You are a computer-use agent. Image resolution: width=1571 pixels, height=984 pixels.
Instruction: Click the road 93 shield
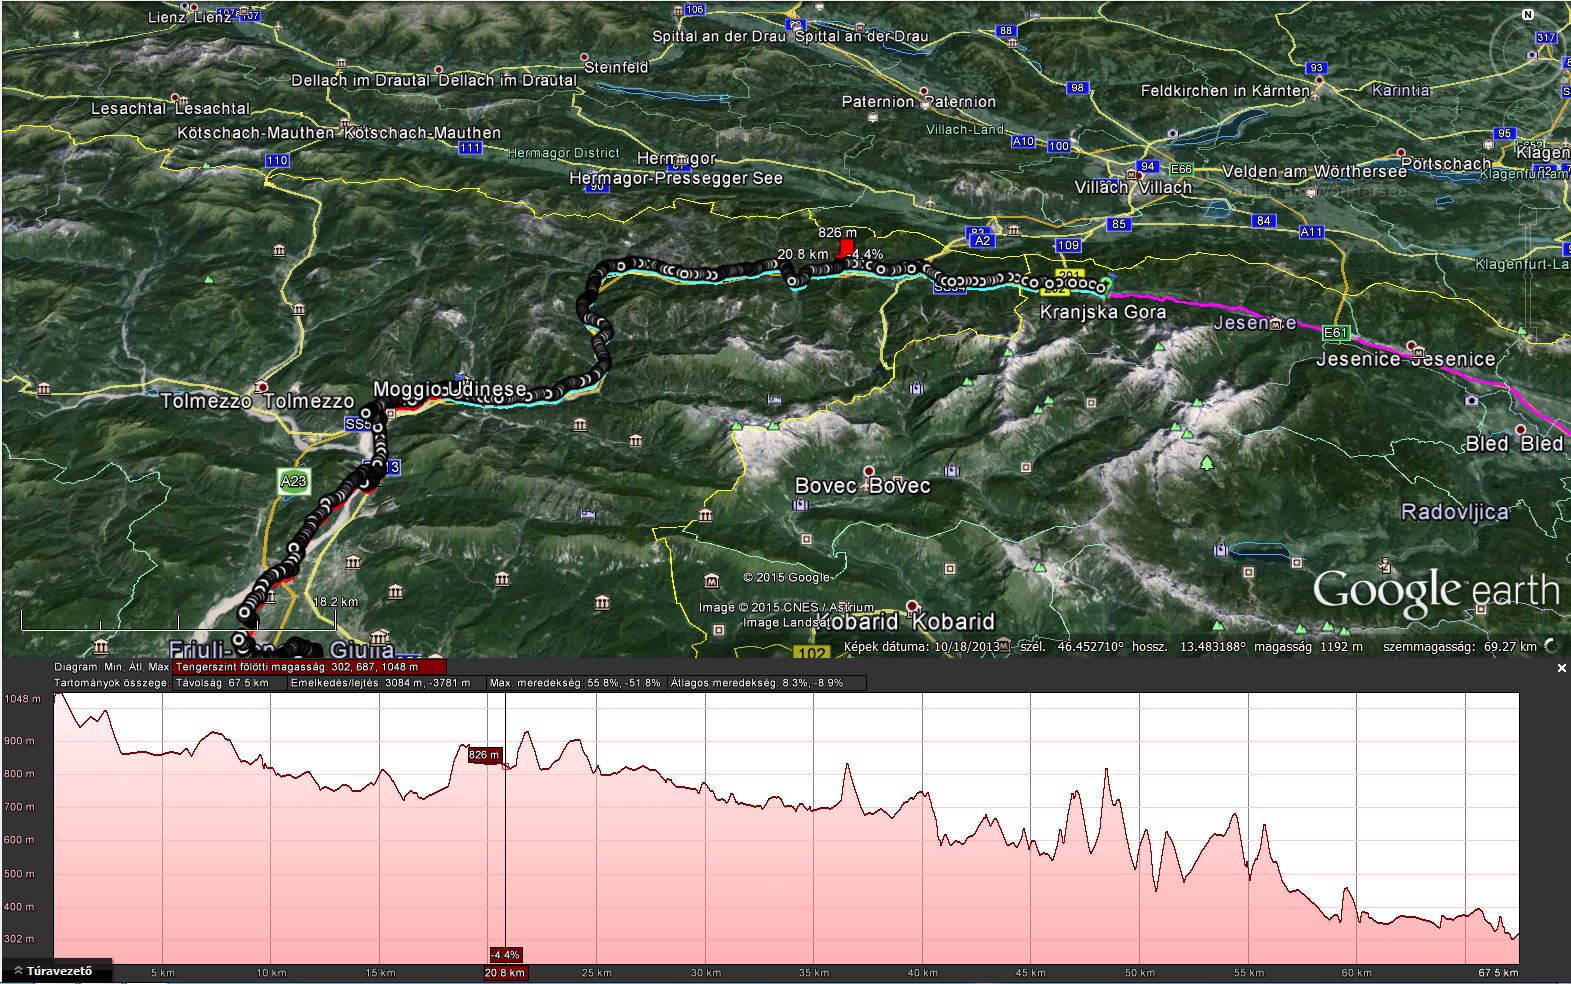pyautogui.click(x=1316, y=68)
